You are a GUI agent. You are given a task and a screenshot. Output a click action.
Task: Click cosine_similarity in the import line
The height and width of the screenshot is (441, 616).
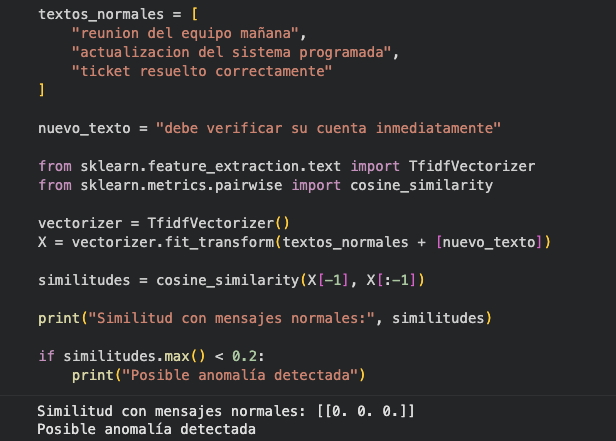[x=421, y=185]
